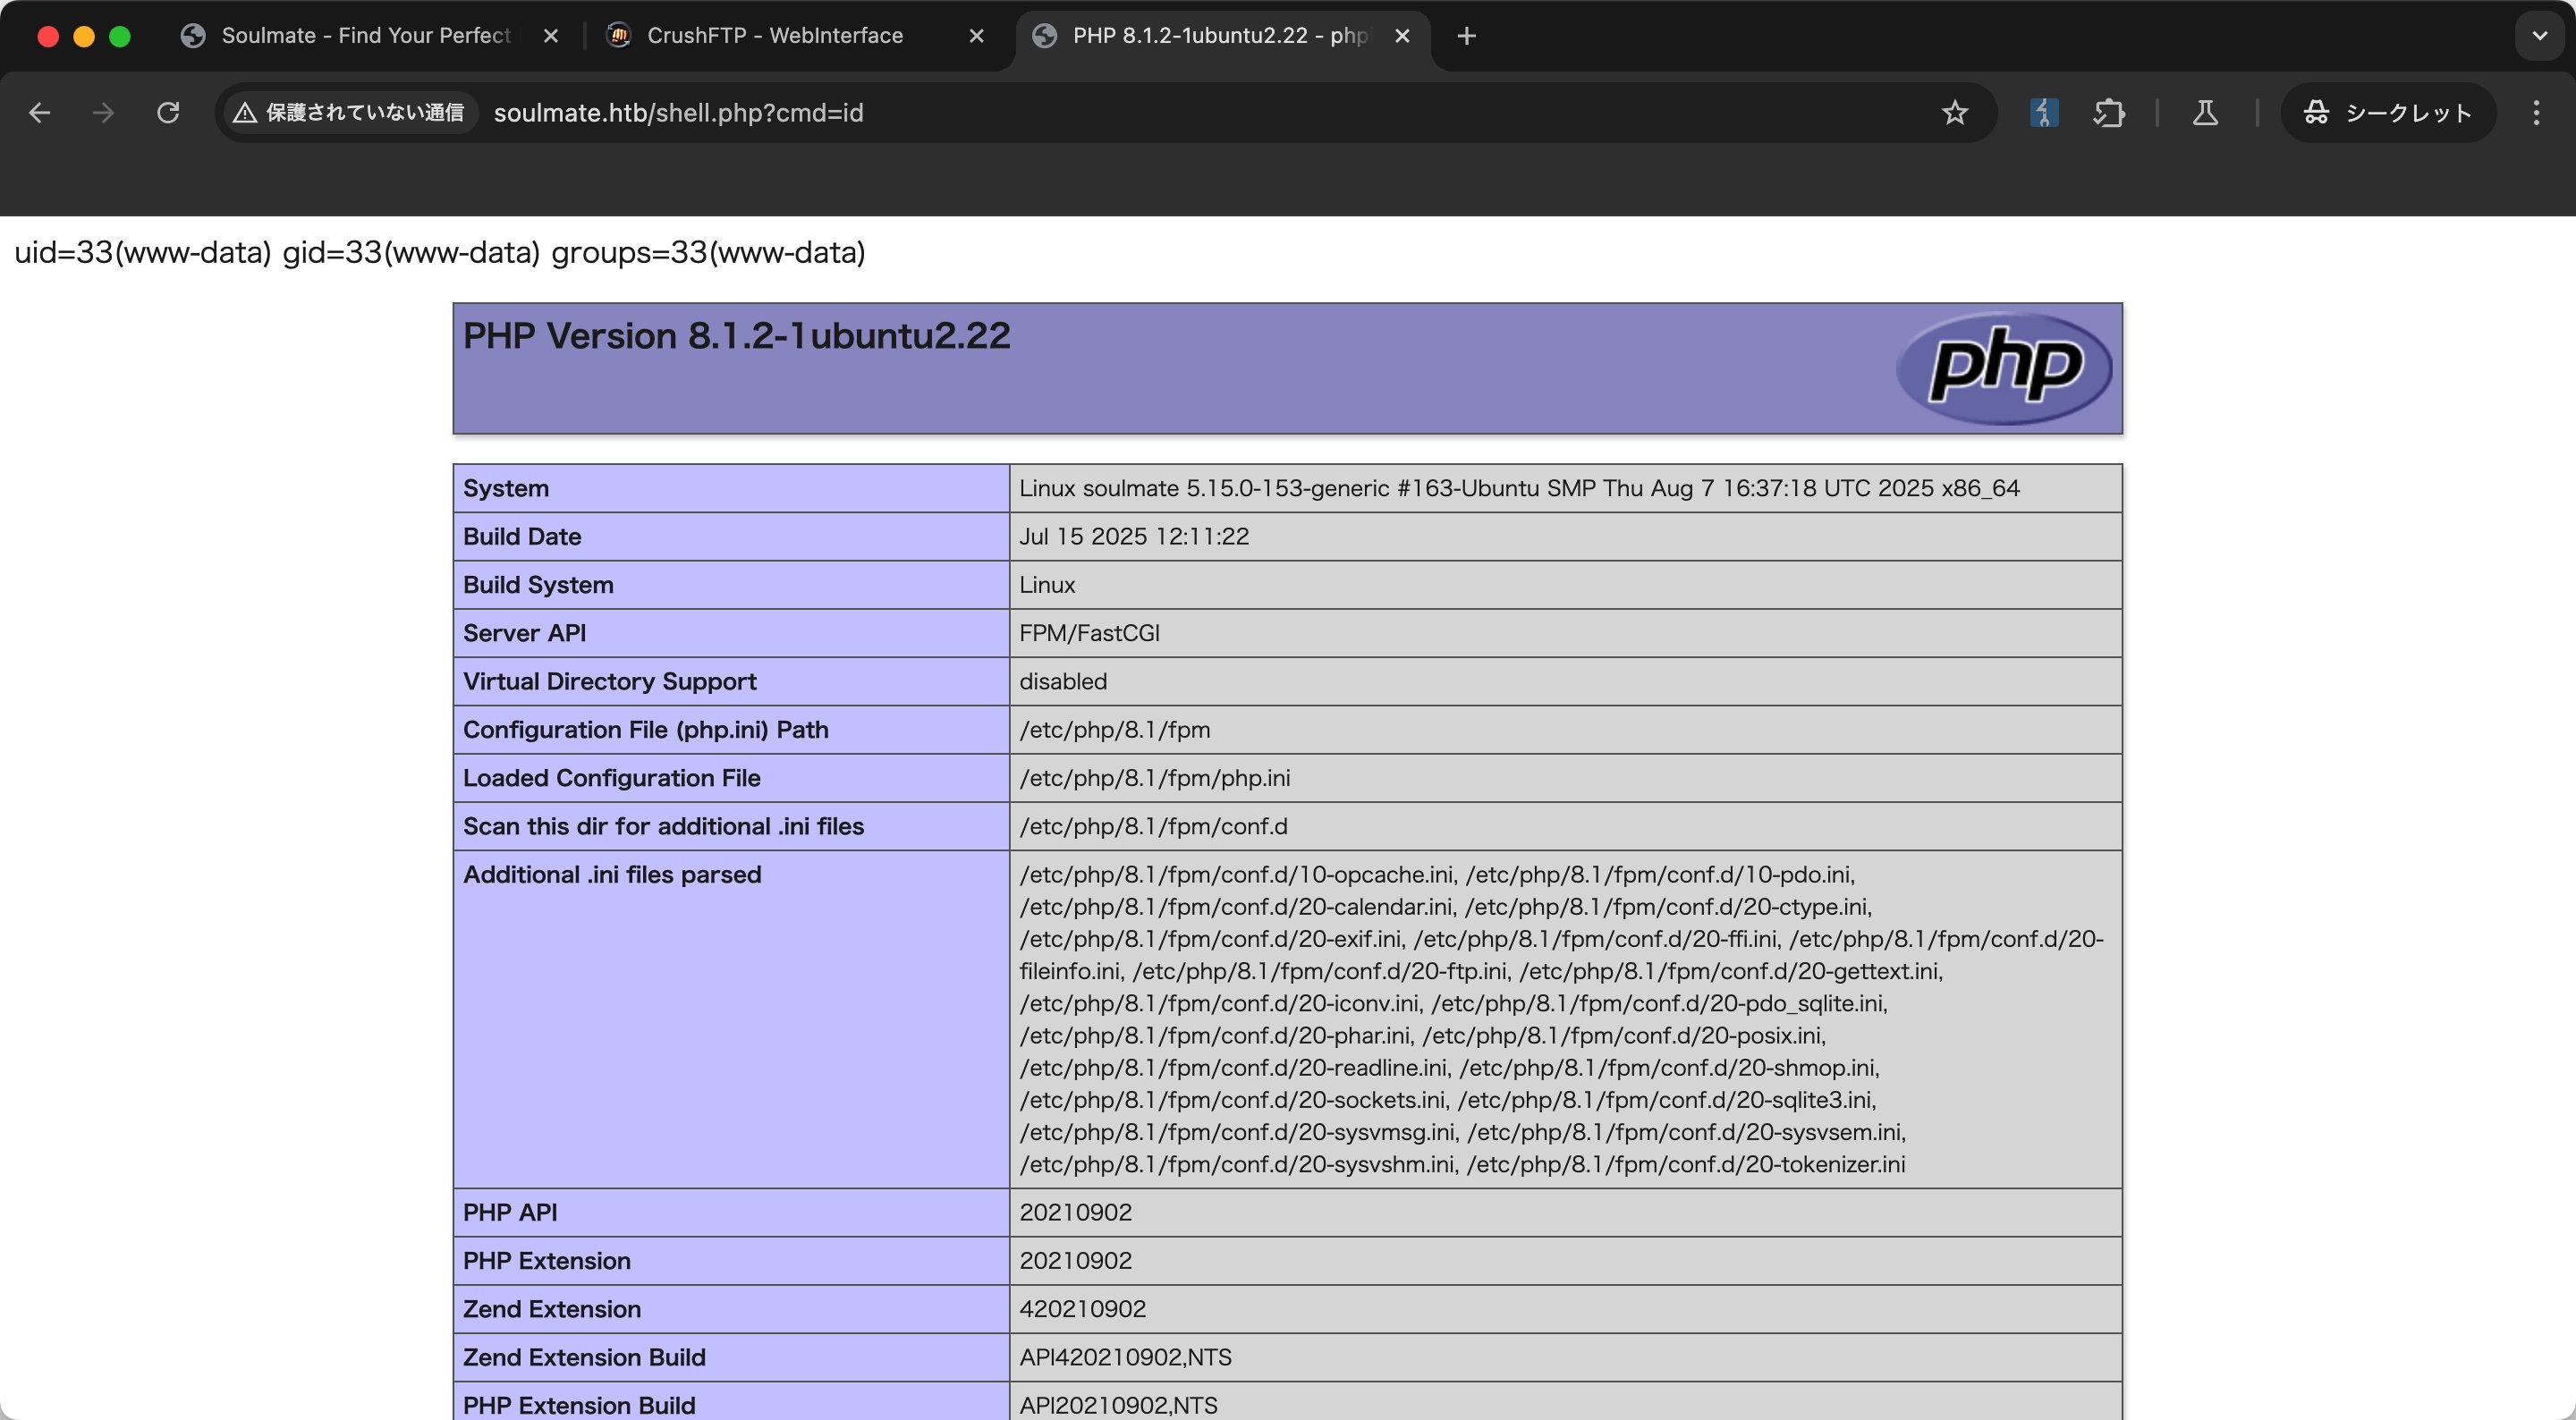Close the Soulmate tab
The width and height of the screenshot is (2576, 1420).
[550, 36]
